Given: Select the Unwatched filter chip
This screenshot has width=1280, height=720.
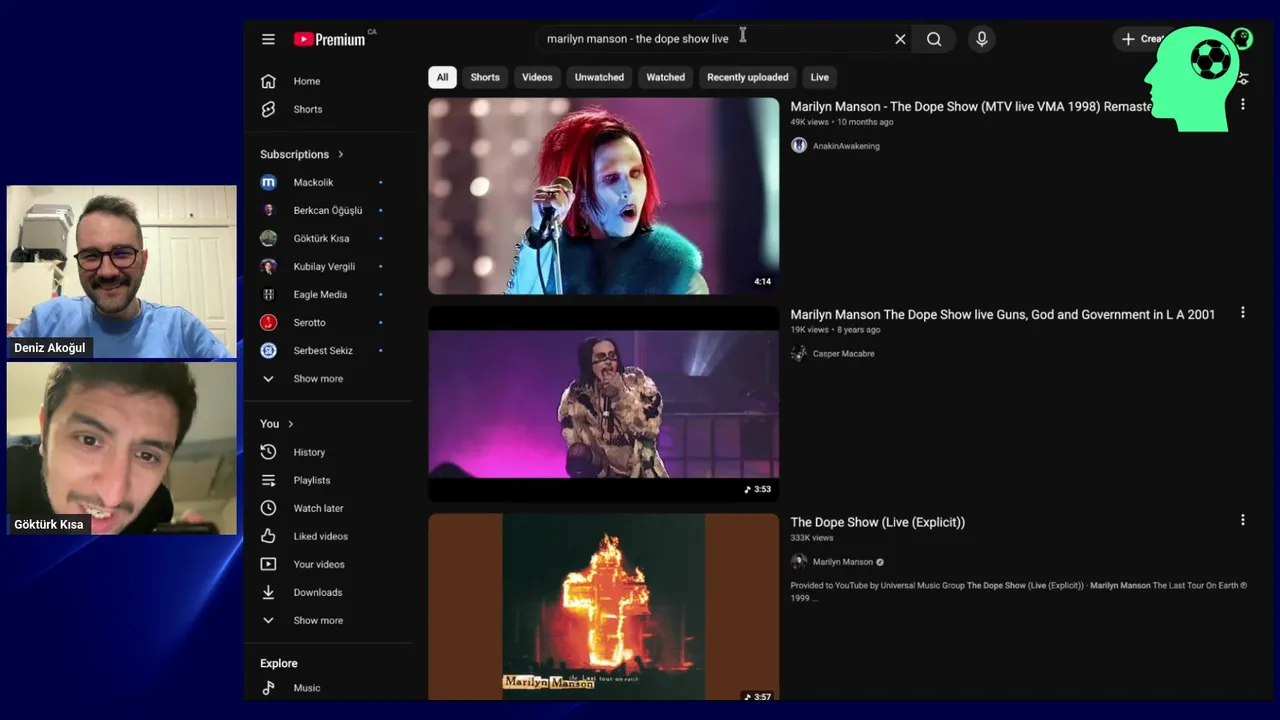Looking at the screenshot, I should (599, 77).
